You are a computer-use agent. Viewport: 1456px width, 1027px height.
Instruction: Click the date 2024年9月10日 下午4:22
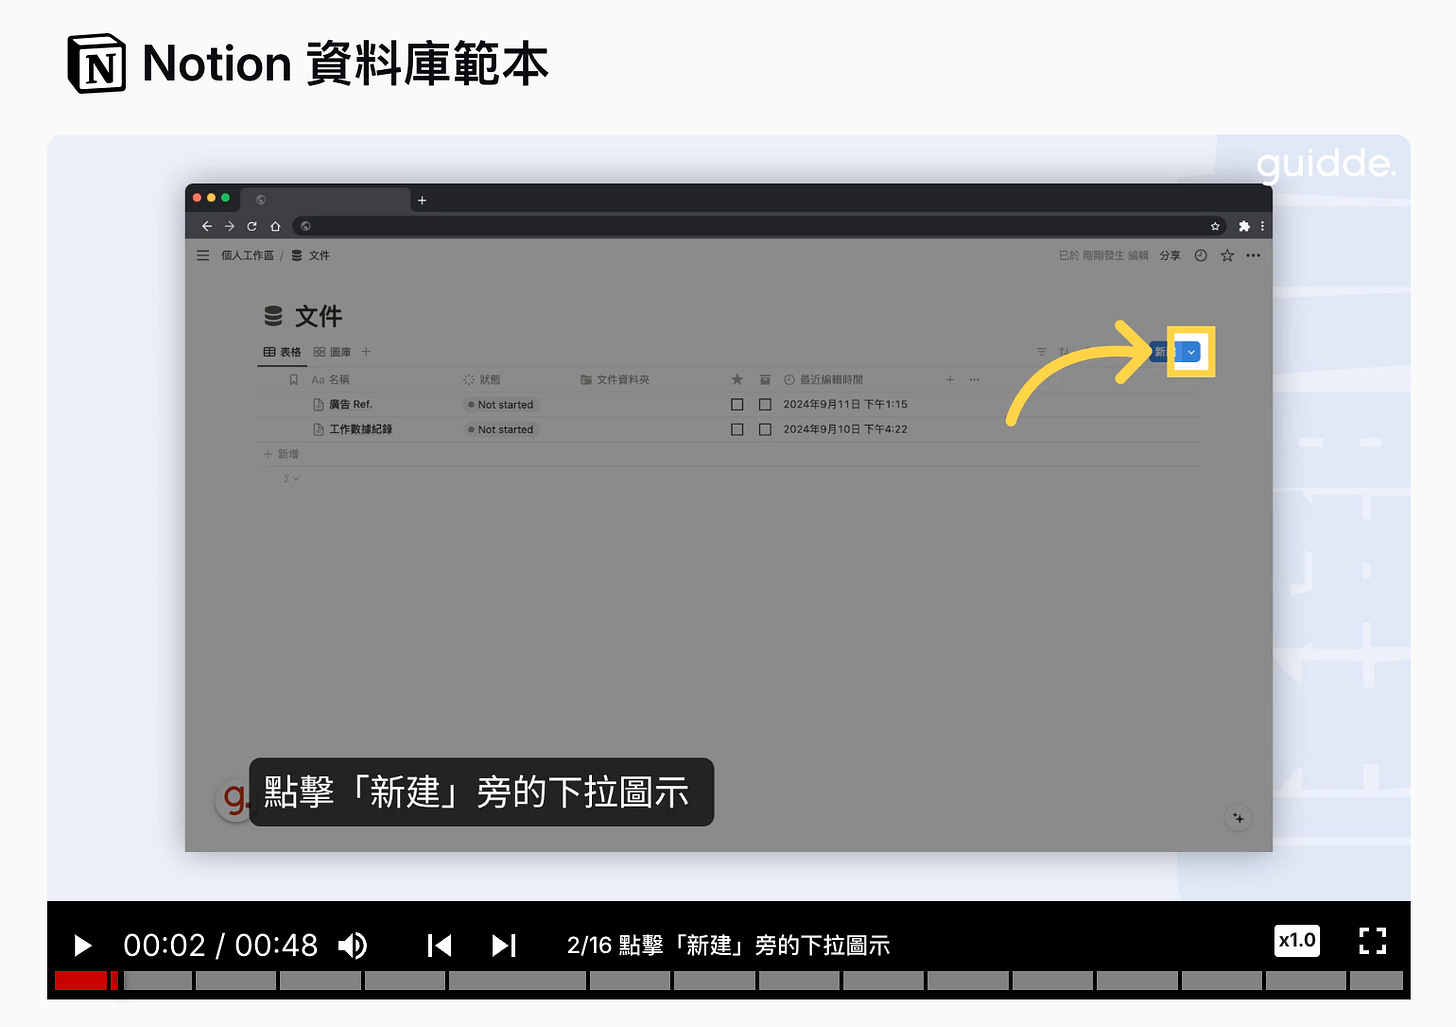[x=845, y=430]
